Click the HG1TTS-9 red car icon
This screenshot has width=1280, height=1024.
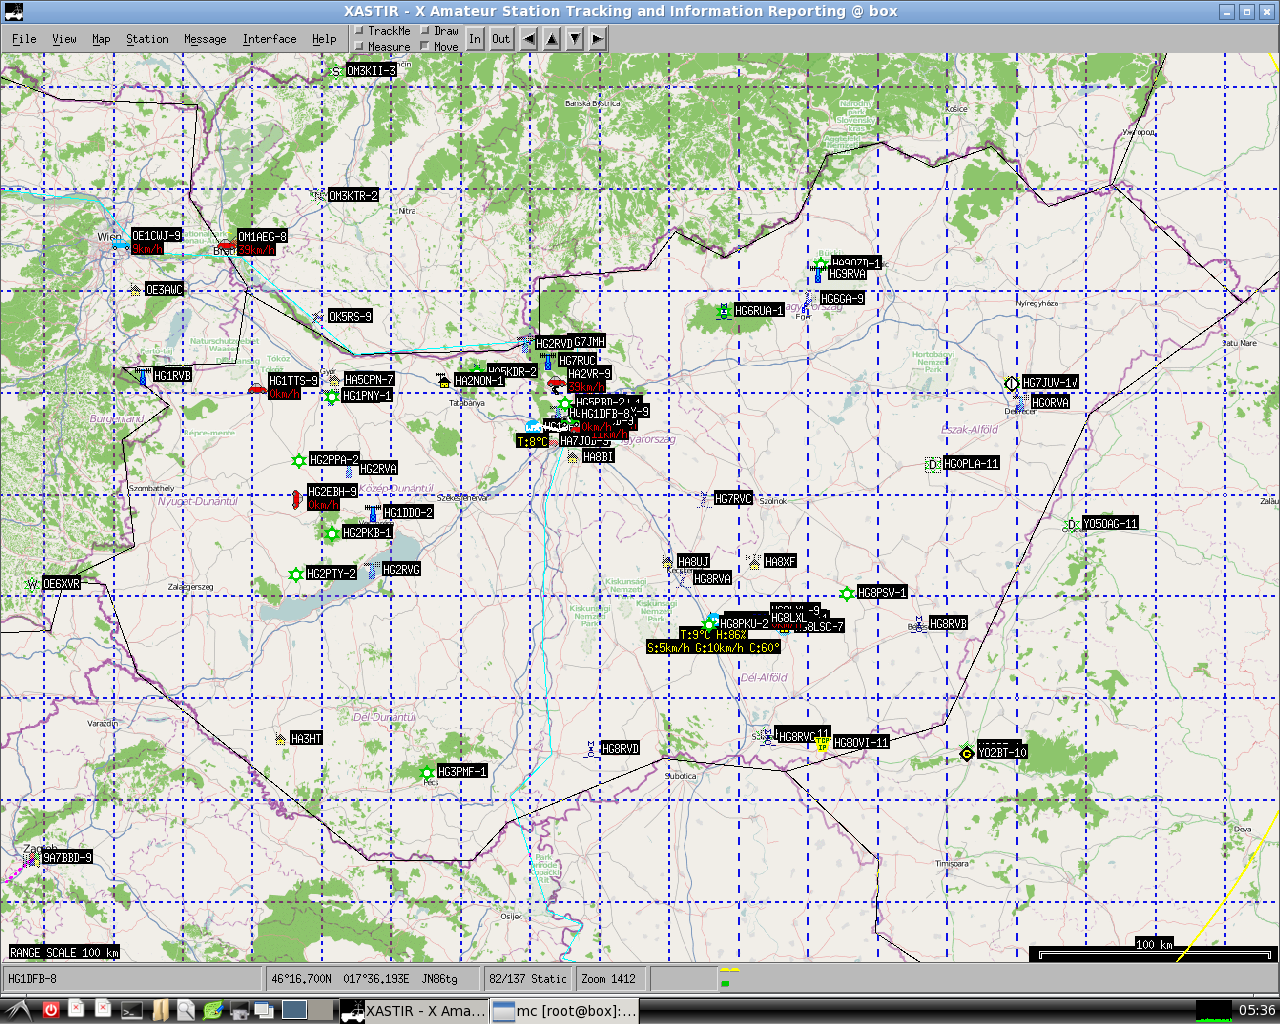(258, 388)
